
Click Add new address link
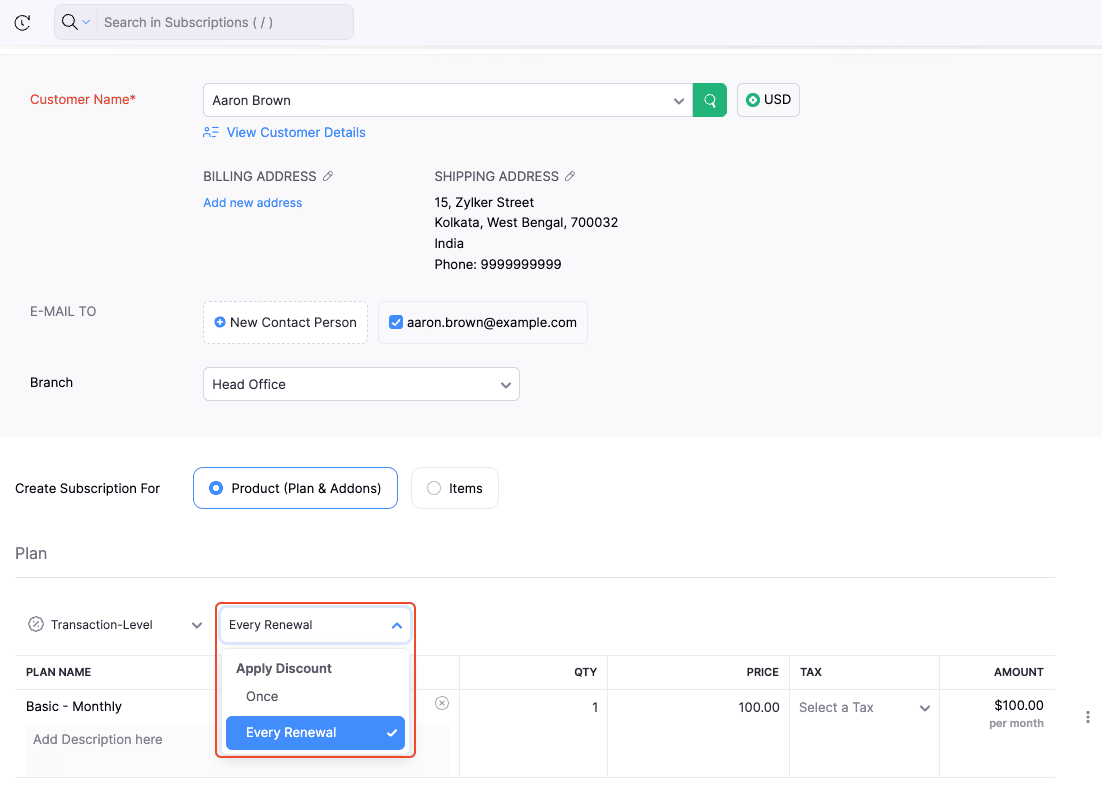click(x=252, y=202)
